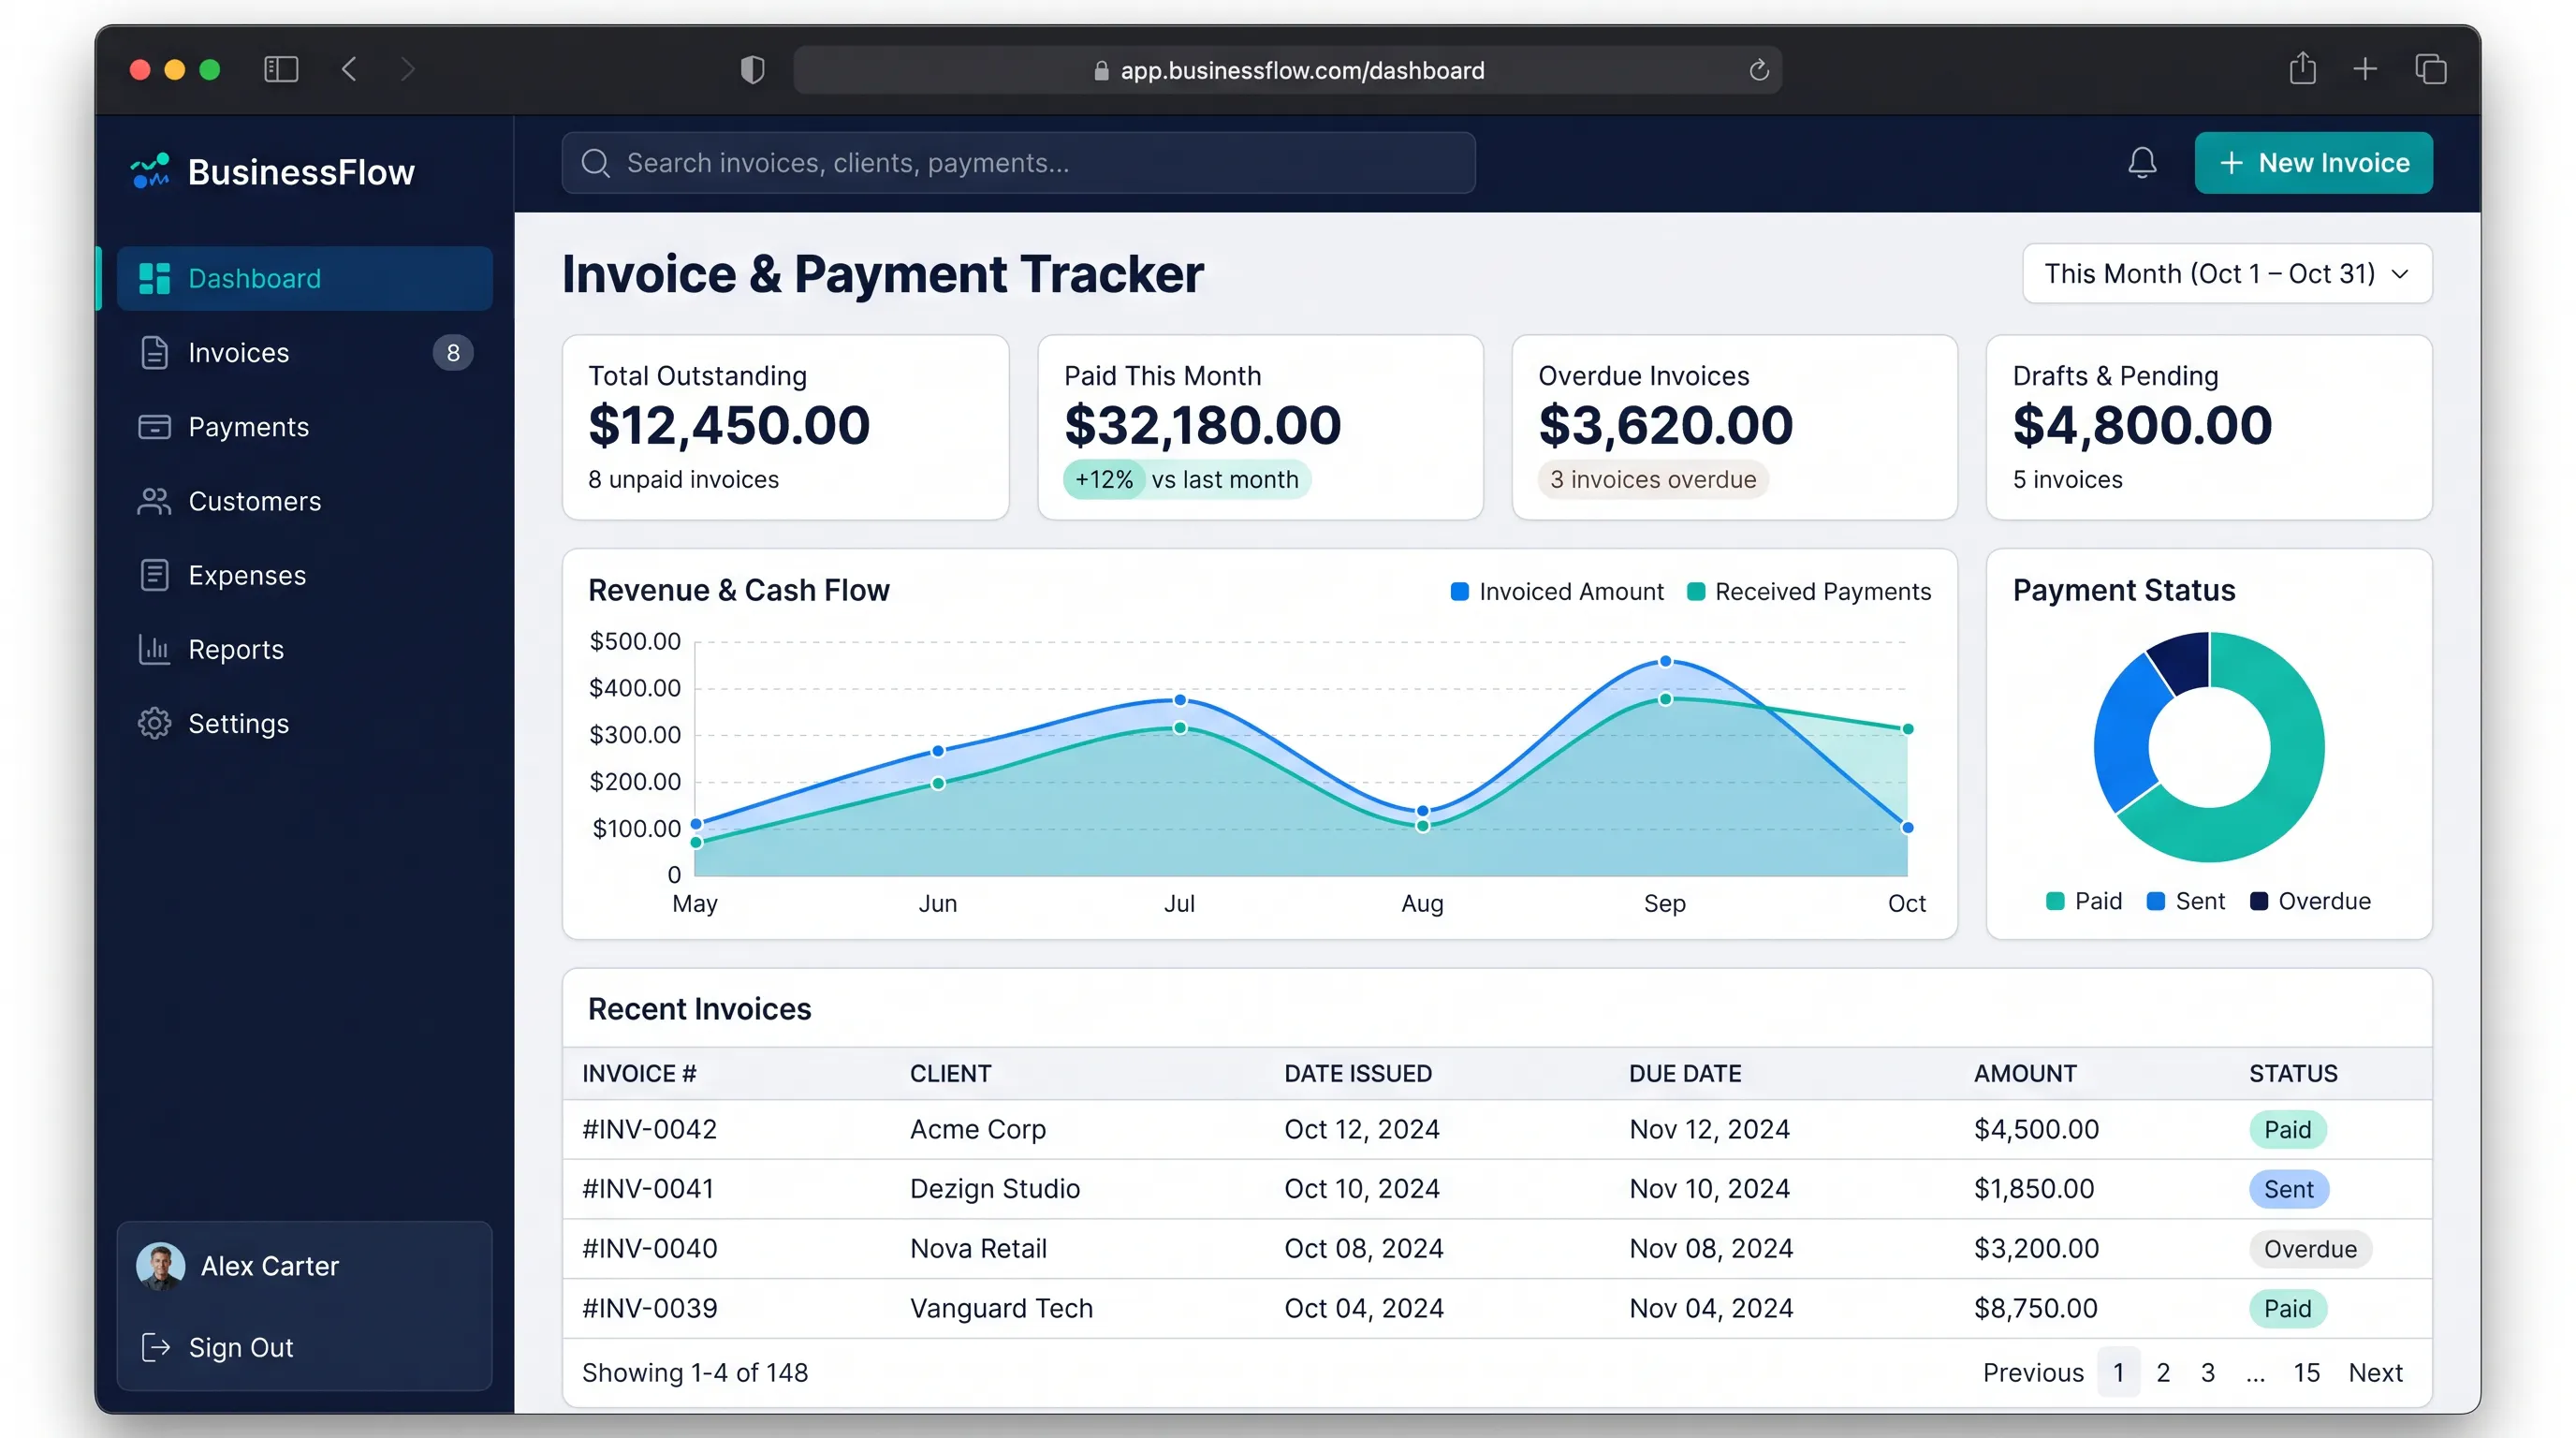Click the privacy shield icon

click(x=752, y=69)
